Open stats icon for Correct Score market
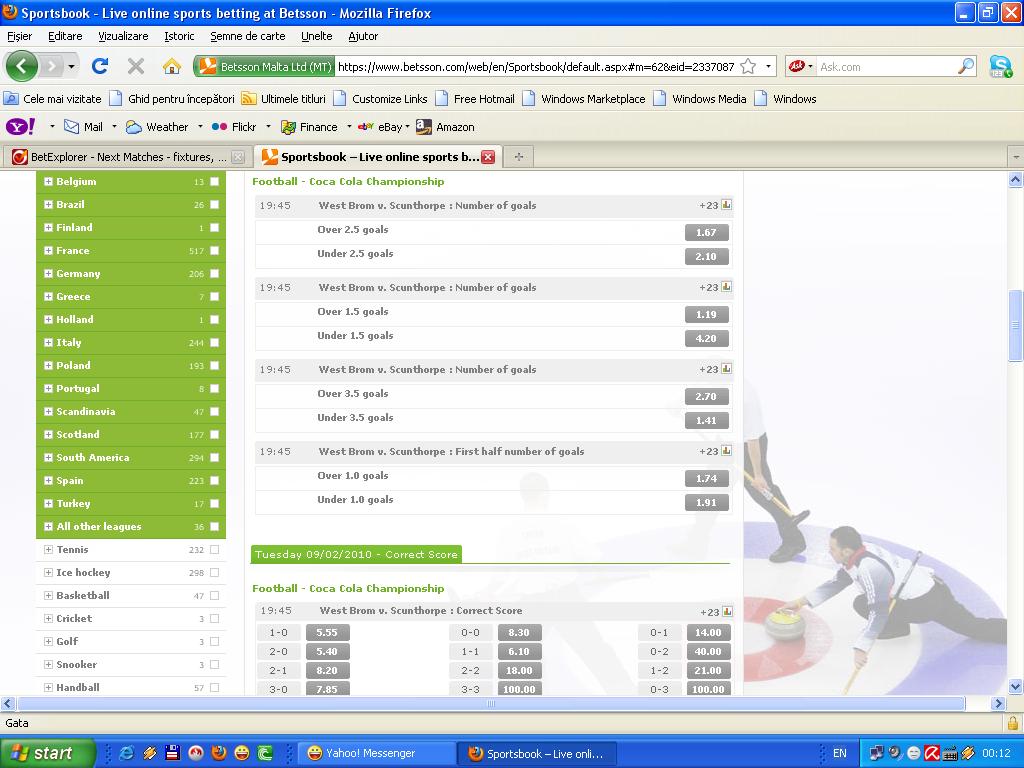Screen dimensions: 1024x768 (x=727, y=611)
